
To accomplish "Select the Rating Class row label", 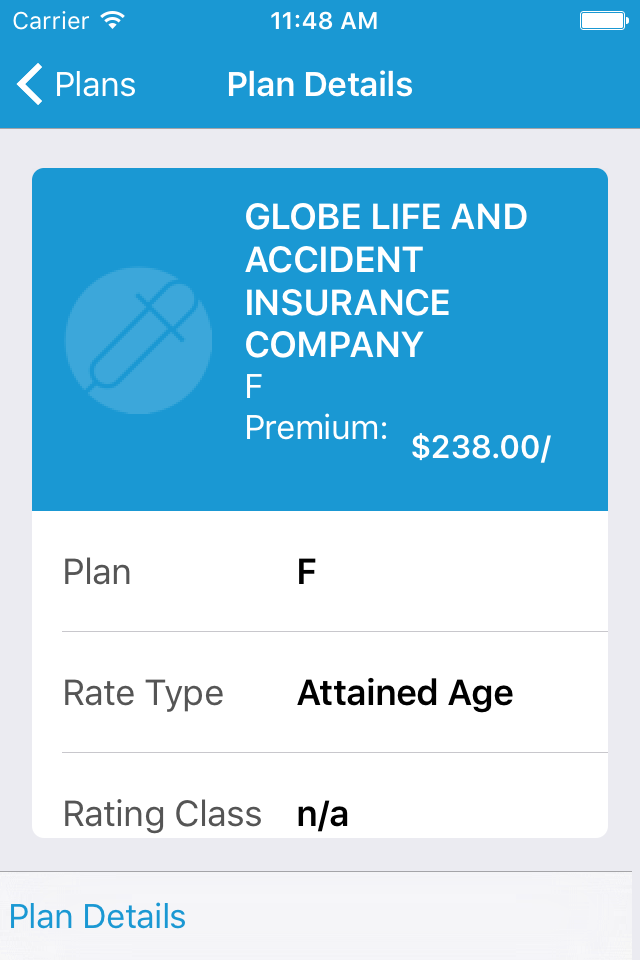I will 162,814.
